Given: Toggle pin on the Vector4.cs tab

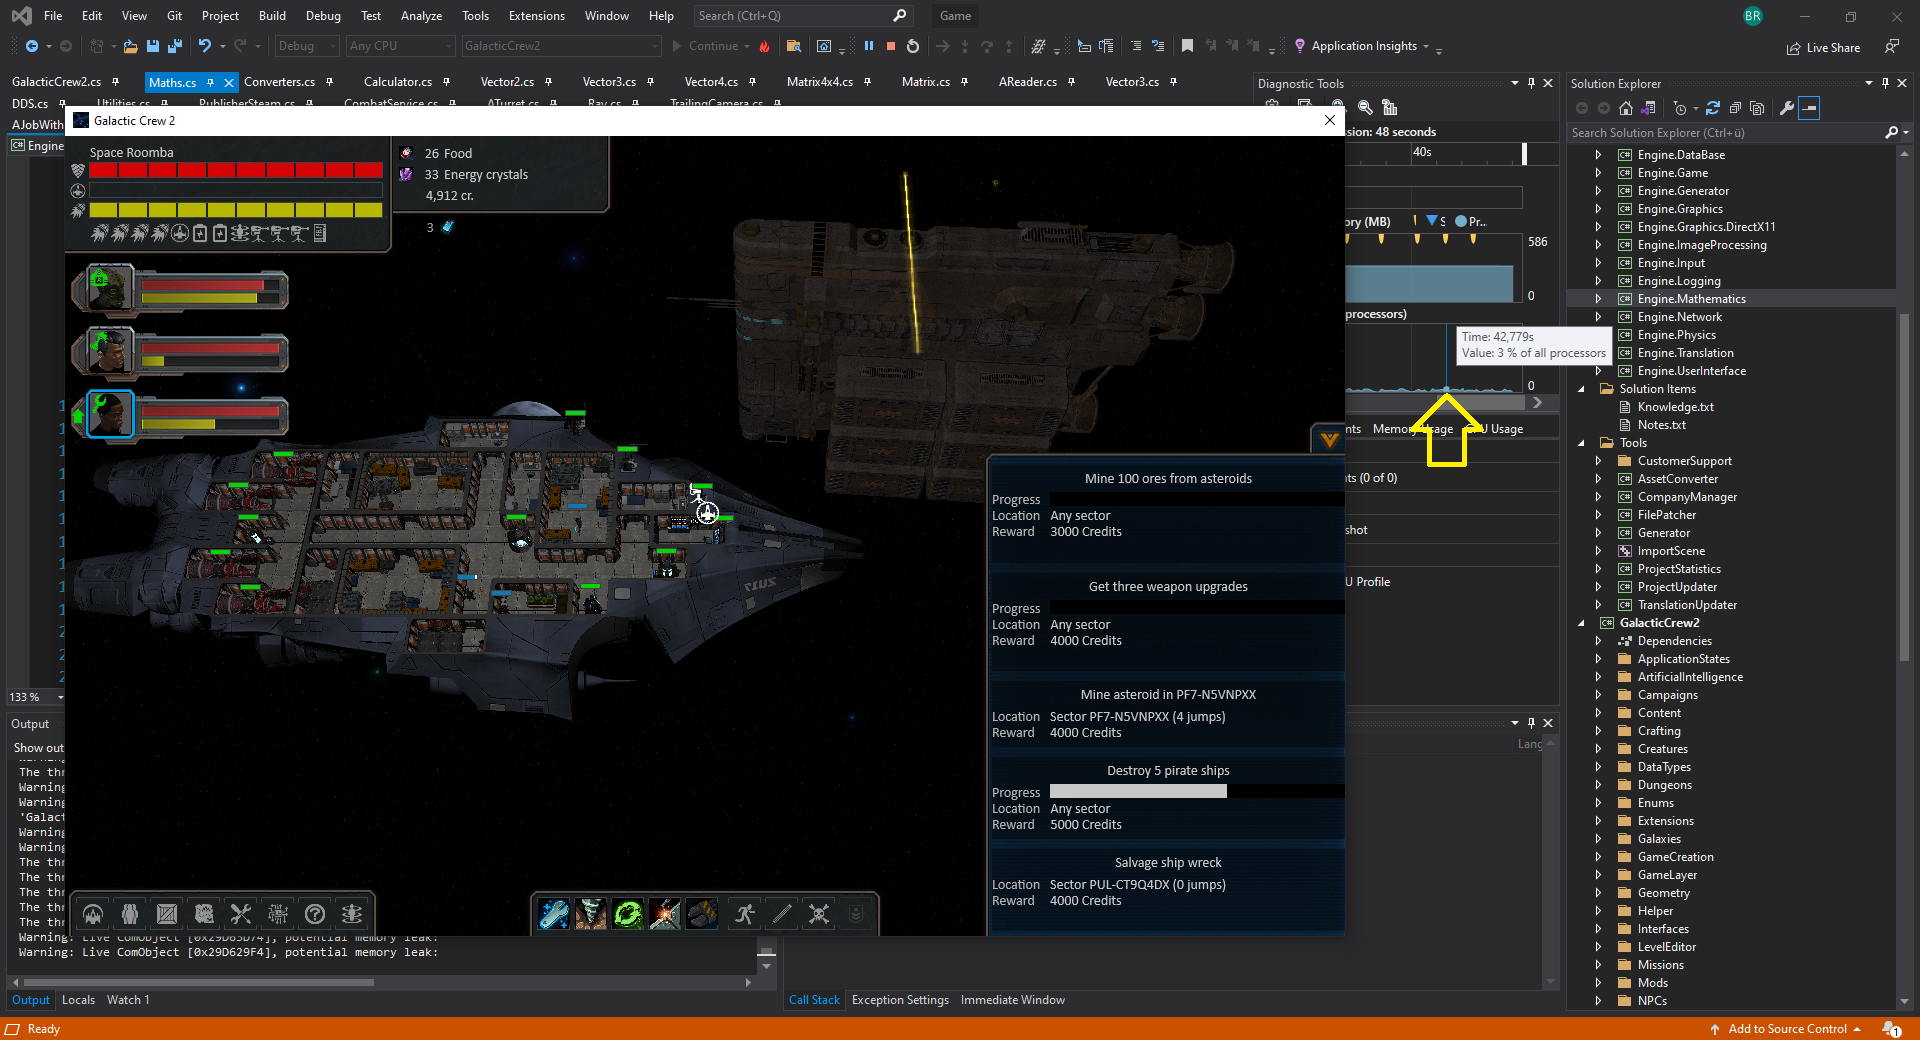Looking at the screenshot, I should point(752,82).
